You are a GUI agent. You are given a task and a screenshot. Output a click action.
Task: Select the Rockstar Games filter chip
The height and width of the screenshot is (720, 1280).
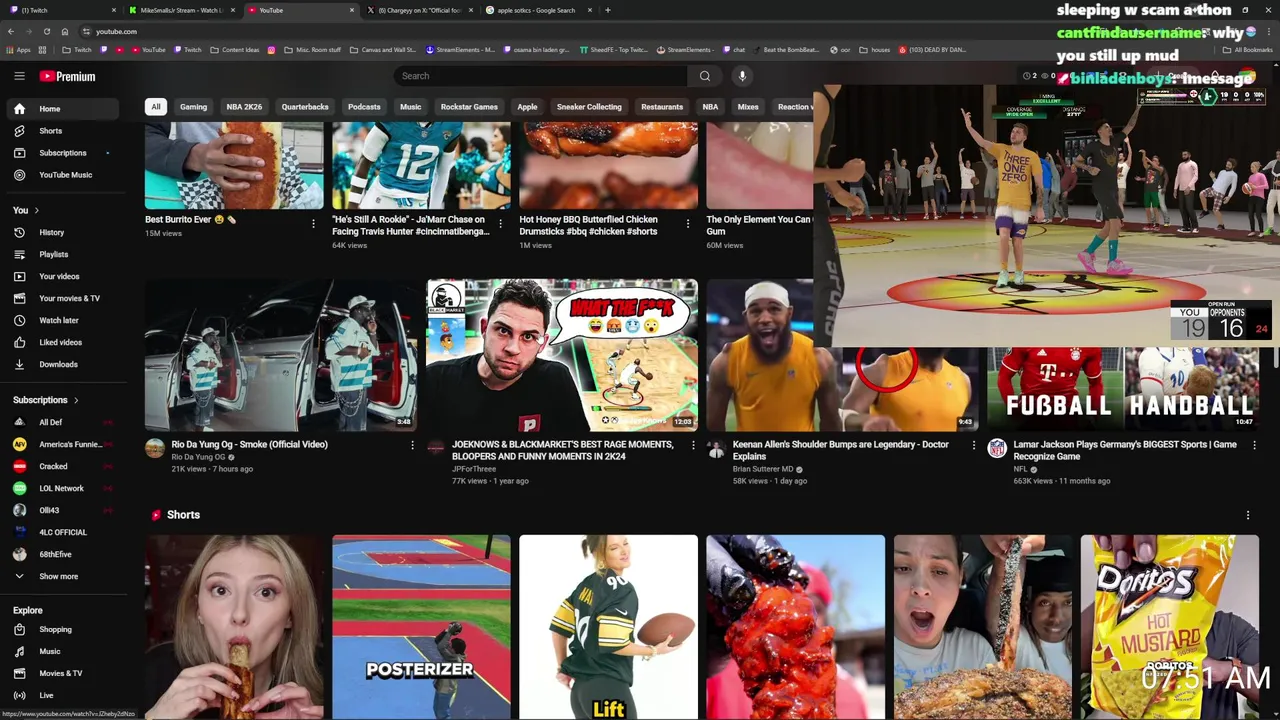[469, 107]
